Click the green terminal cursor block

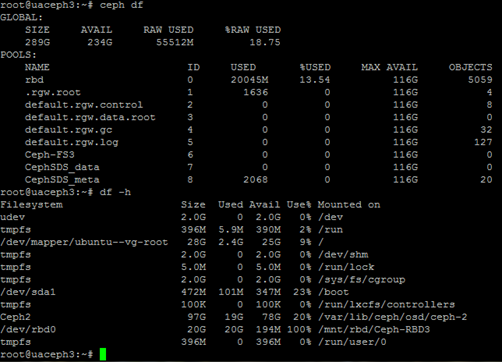pos(103,354)
